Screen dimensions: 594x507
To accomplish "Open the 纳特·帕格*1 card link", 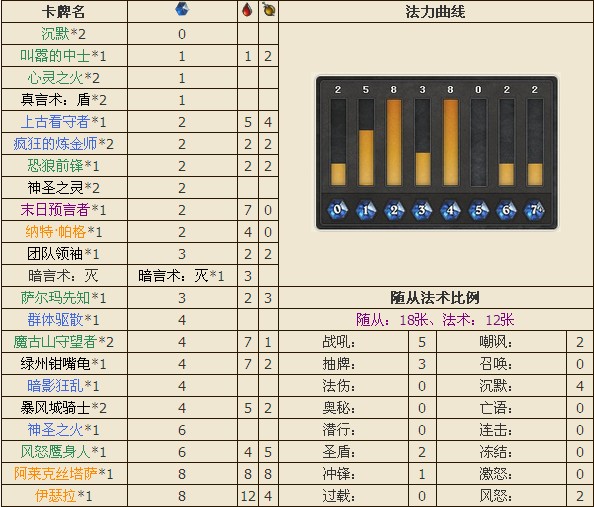I will (x=63, y=232).
